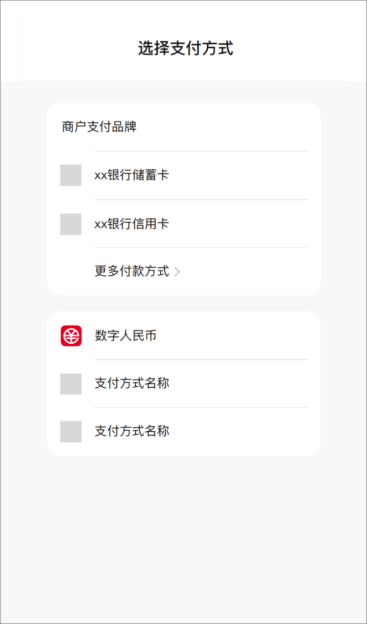Click gray icon of the upper 支付方式名称 entry
367x624 pixels.
coord(71,384)
